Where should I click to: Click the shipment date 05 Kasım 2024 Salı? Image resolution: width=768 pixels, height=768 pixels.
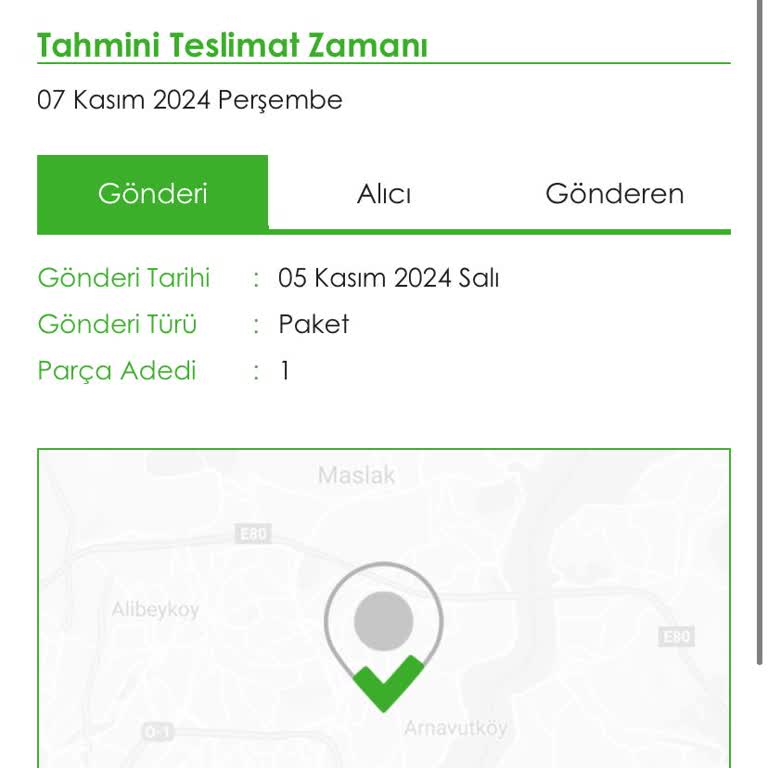click(388, 278)
